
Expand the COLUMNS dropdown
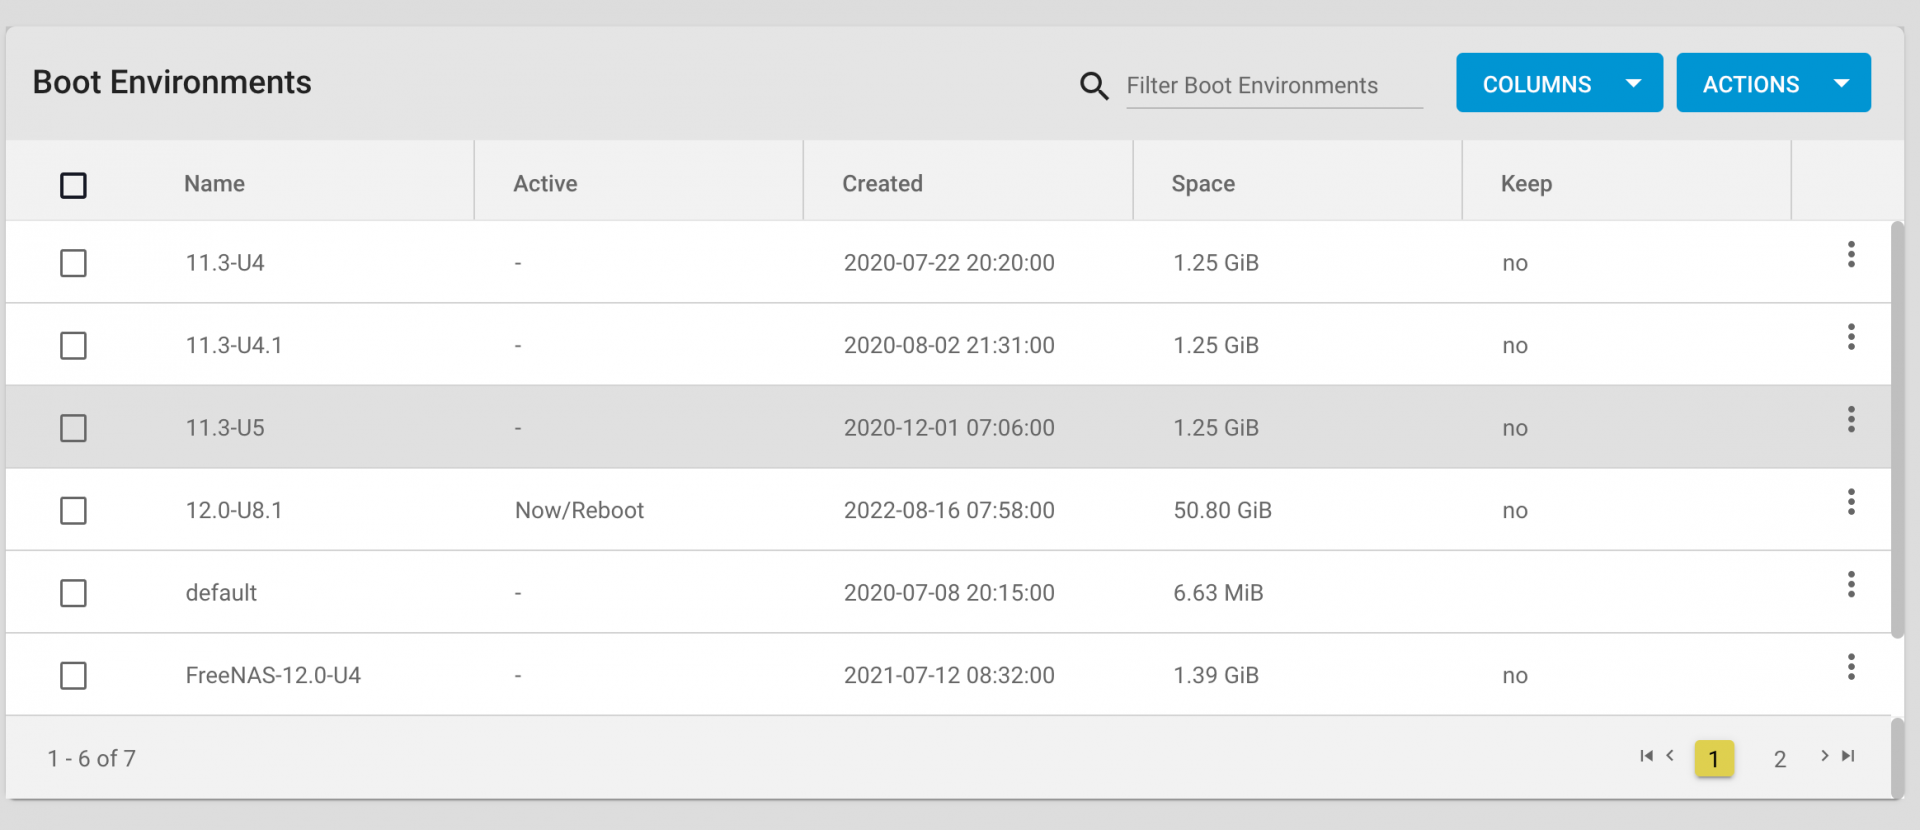pos(1558,83)
